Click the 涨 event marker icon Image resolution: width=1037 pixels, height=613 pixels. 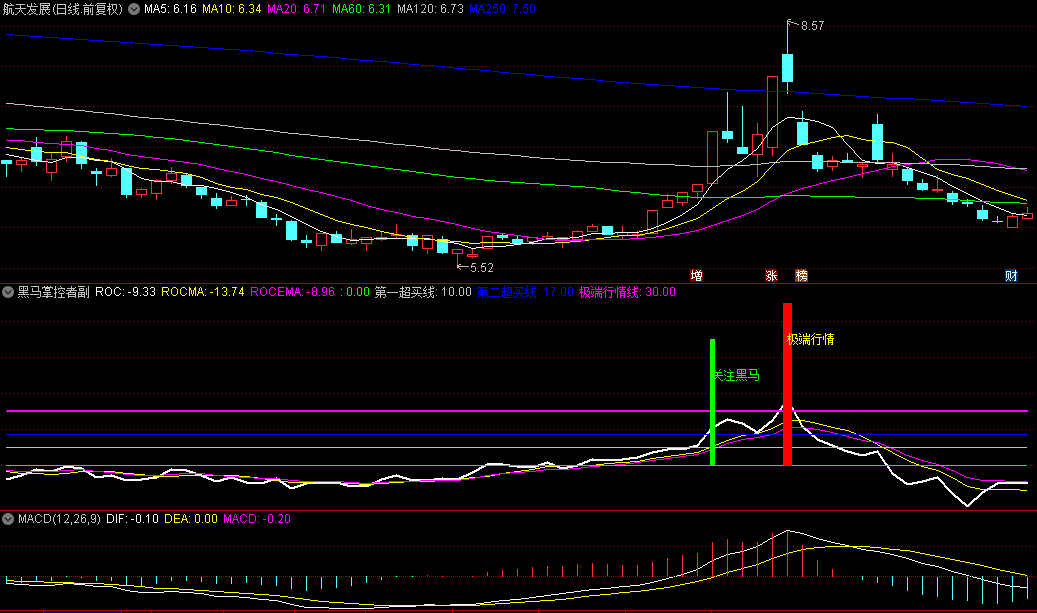[x=771, y=275]
